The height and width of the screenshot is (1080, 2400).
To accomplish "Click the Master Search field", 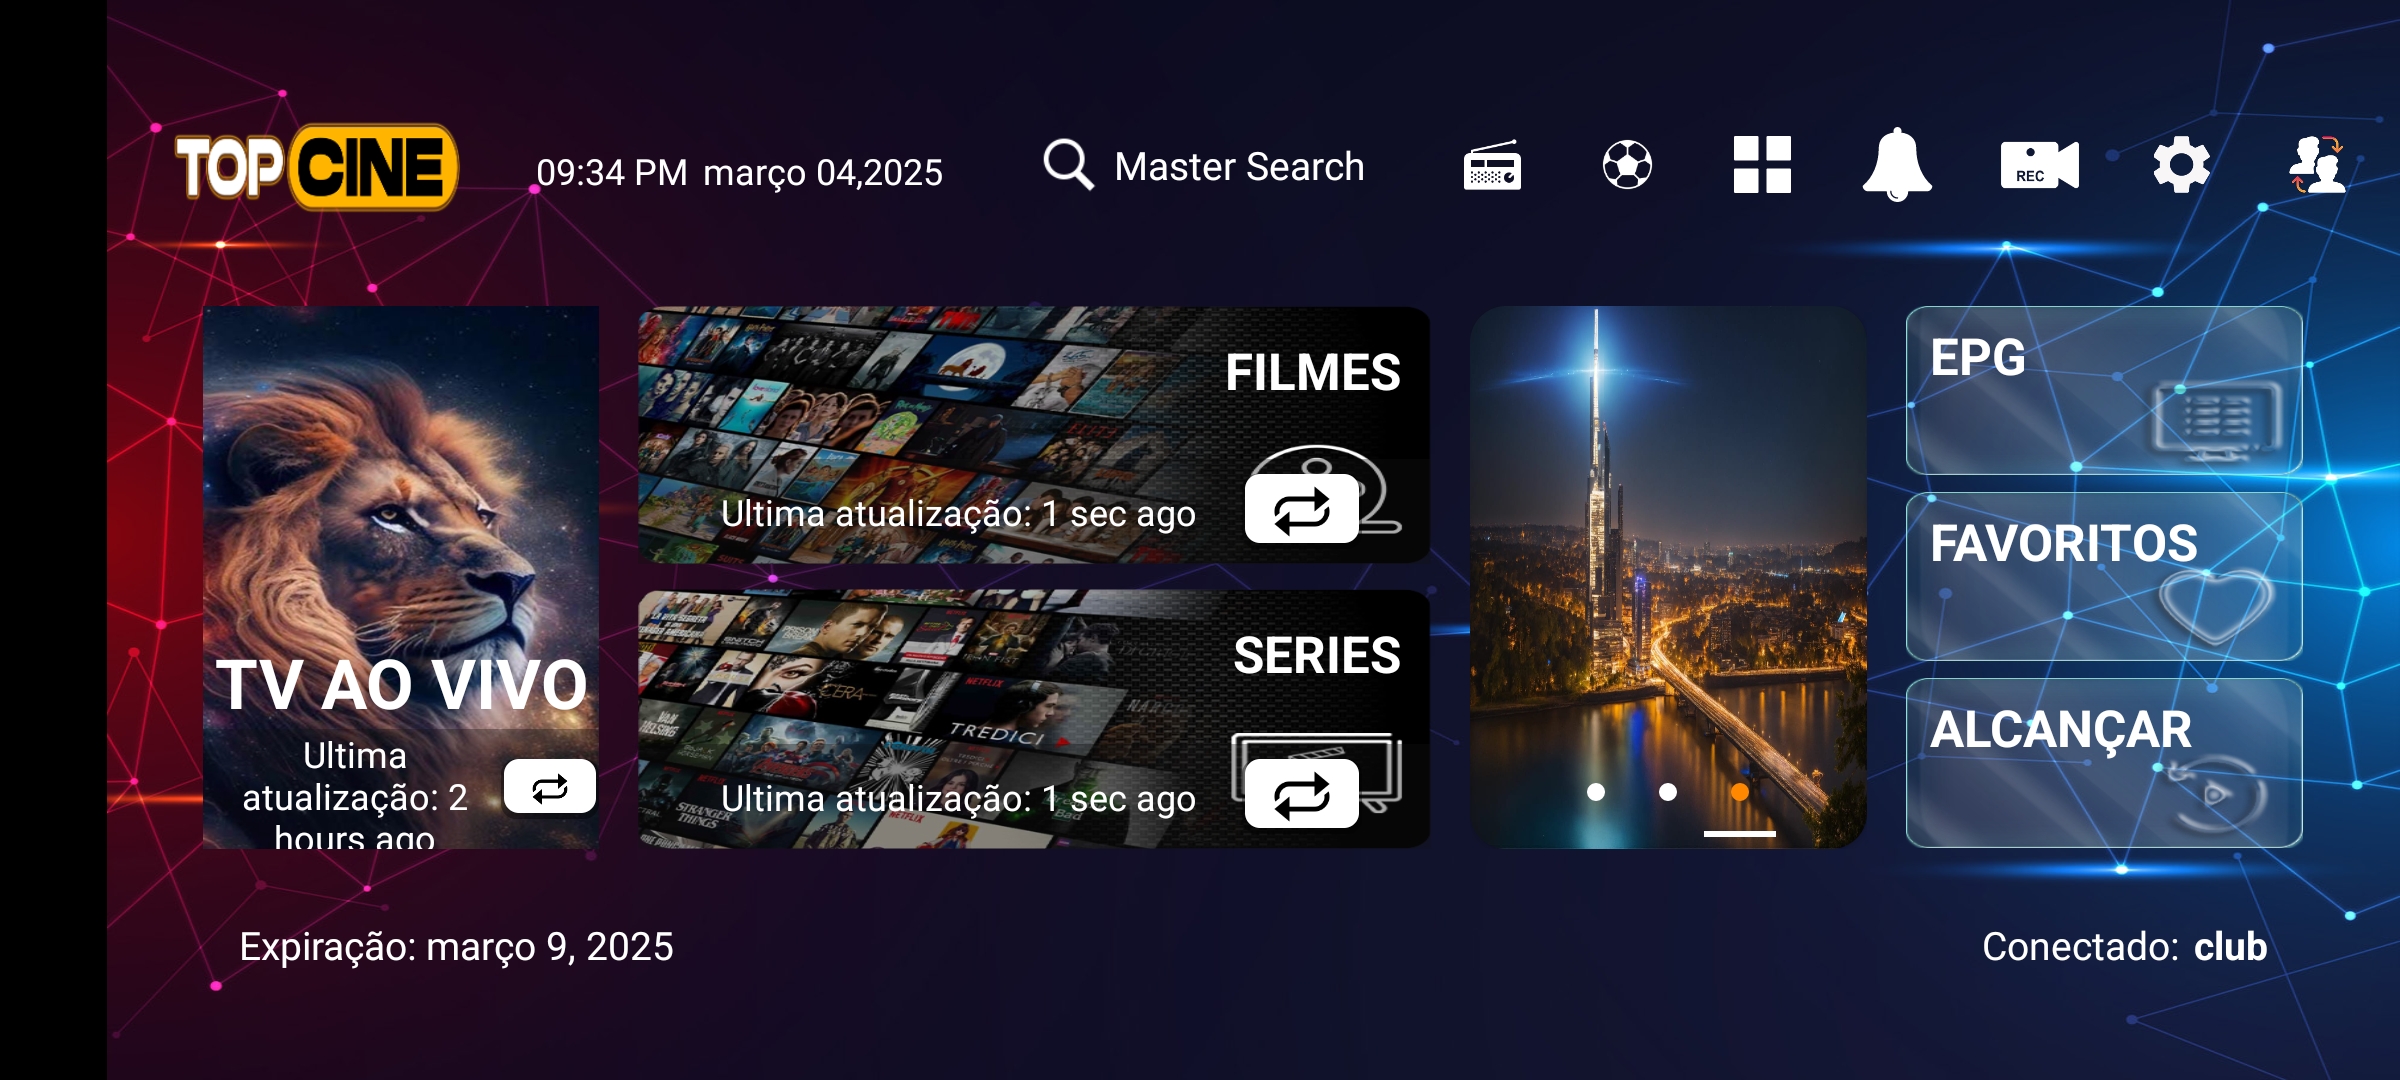I will point(1239,167).
